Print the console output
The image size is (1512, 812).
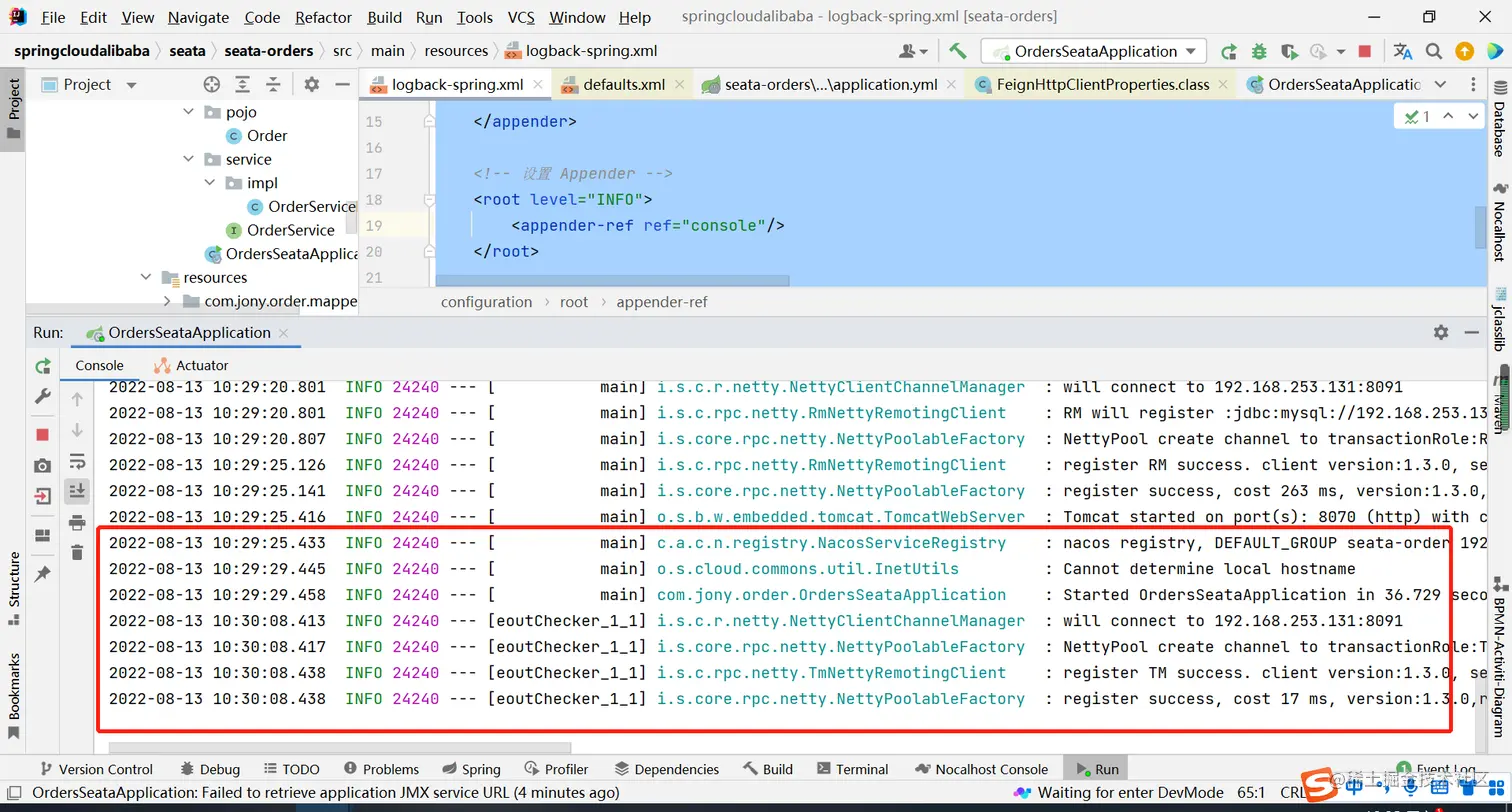(x=77, y=521)
